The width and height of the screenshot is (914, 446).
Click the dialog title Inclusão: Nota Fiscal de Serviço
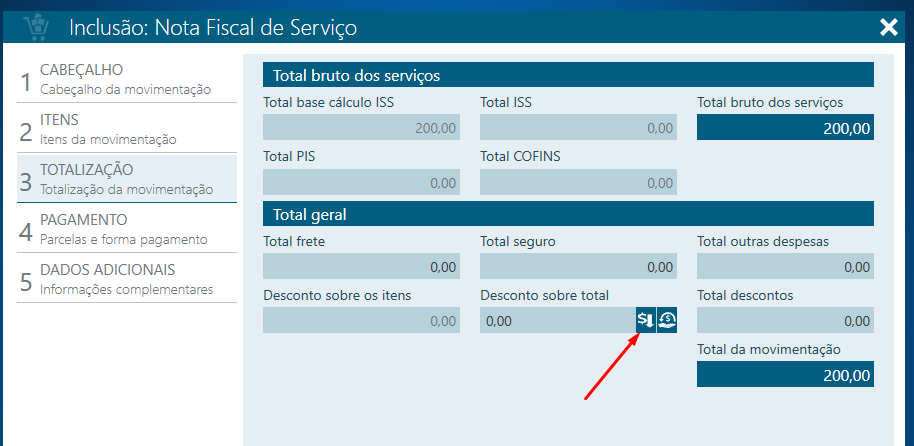tap(213, 27)
